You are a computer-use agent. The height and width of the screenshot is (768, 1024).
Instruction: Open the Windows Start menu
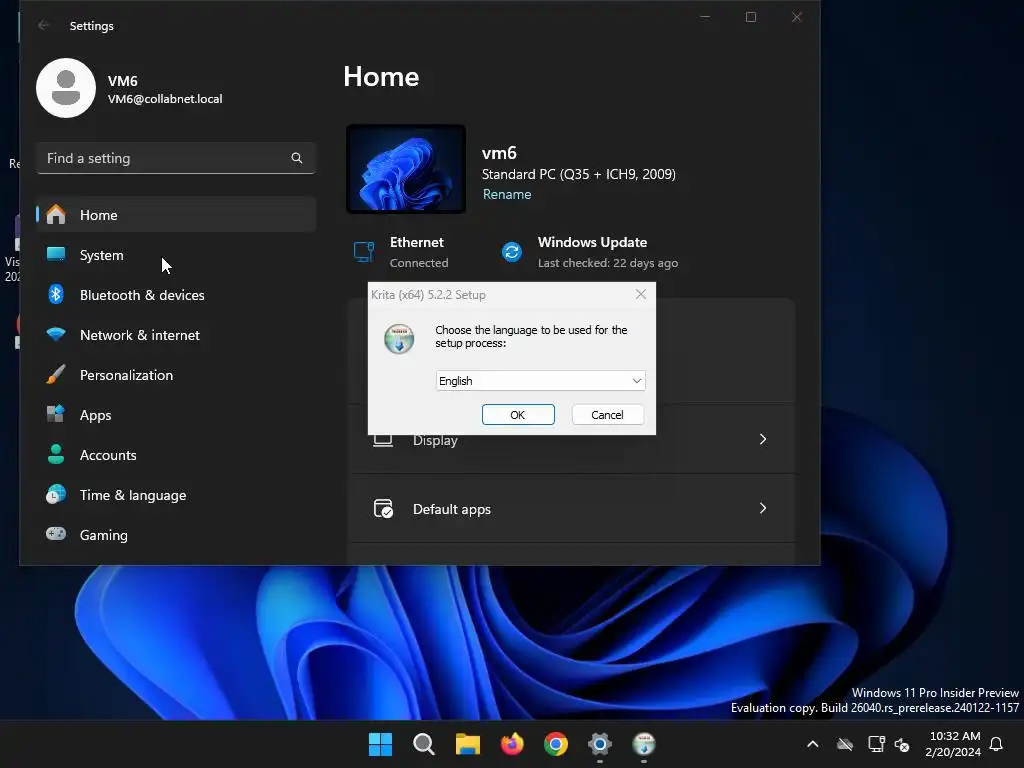pos(380,744)
